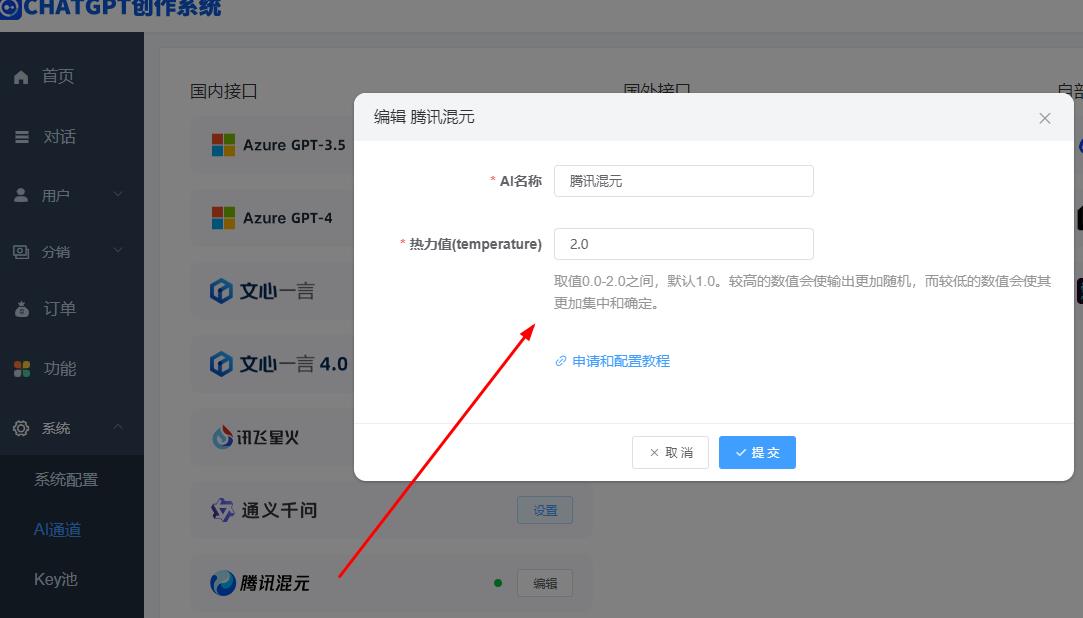Click the Azure GPT-4 label
The width and height of the screenshot is (1083, 618).
click(x=287, y=218)
